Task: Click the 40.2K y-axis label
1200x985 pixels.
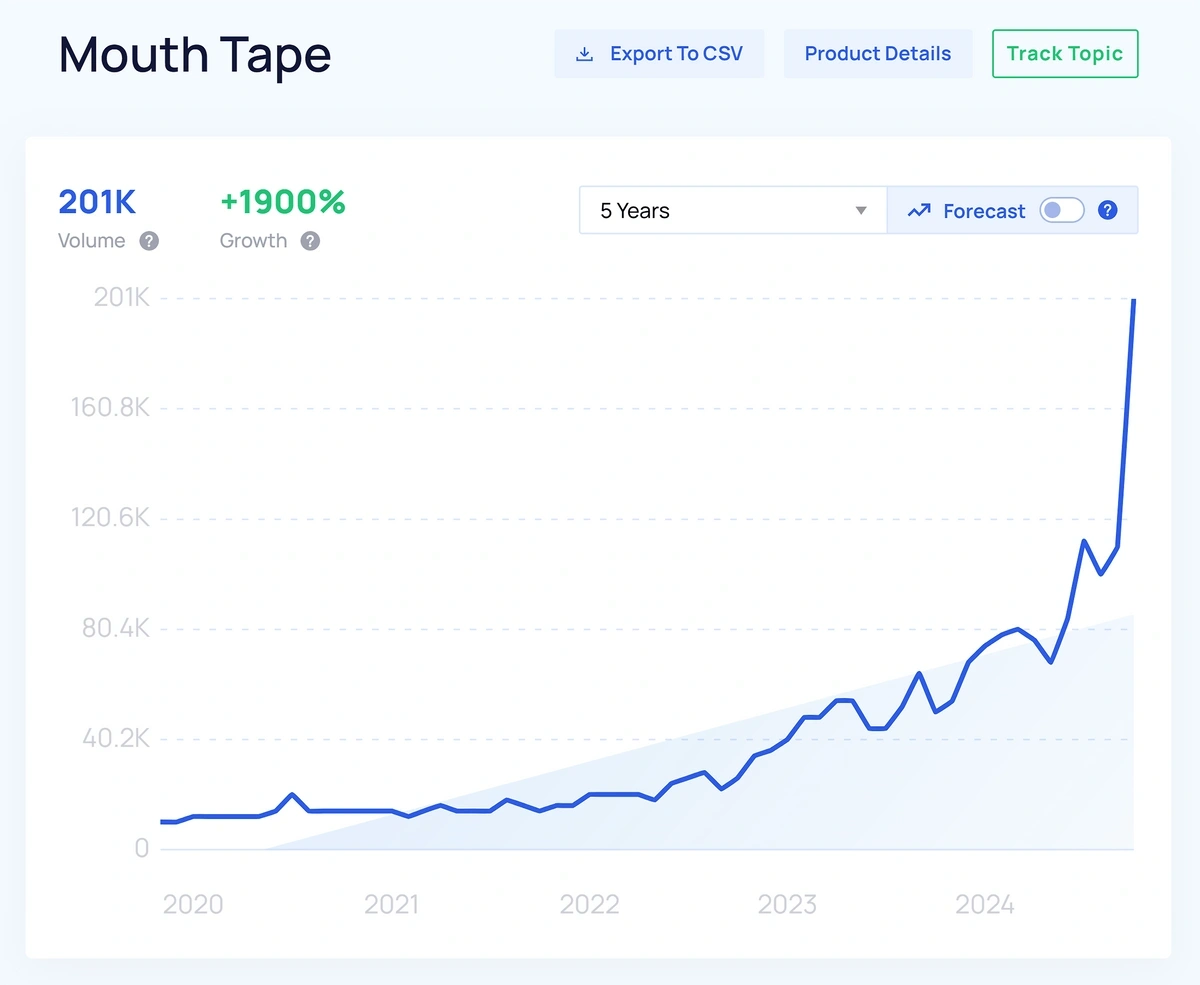Action: point(115,739)
